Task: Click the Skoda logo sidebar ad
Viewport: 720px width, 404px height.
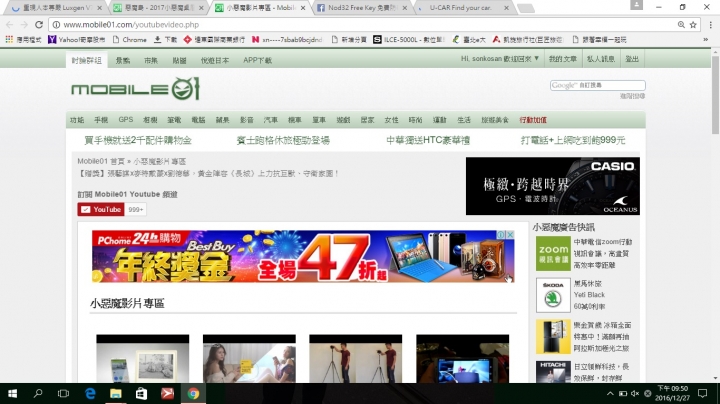Action: (553, 295)
